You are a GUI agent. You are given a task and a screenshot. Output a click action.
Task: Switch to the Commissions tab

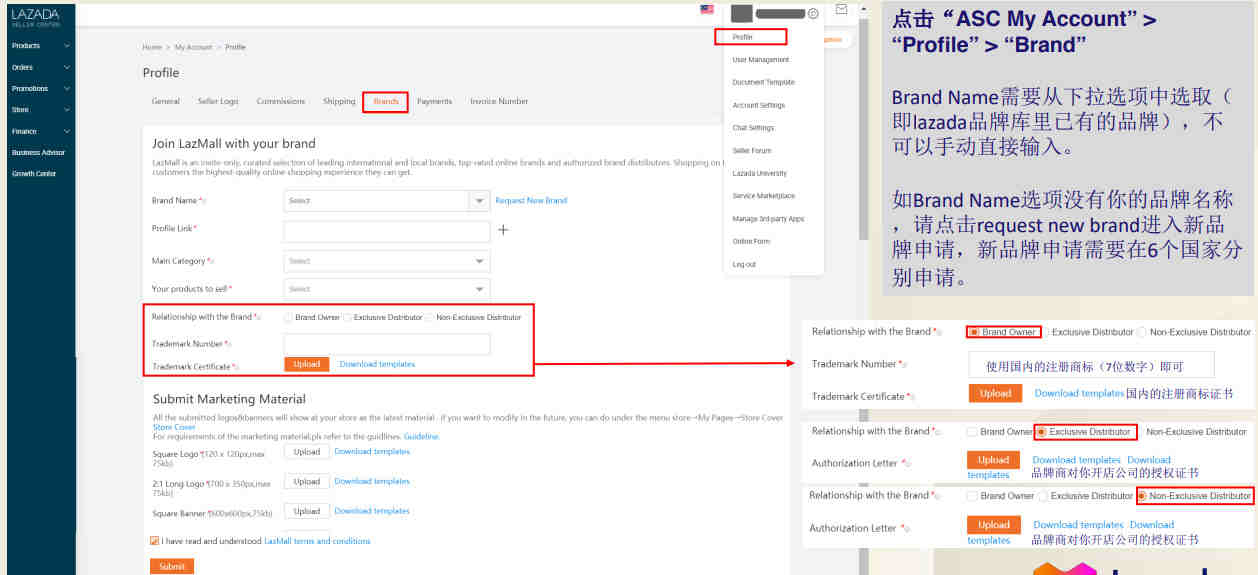(x=281, y=102)
